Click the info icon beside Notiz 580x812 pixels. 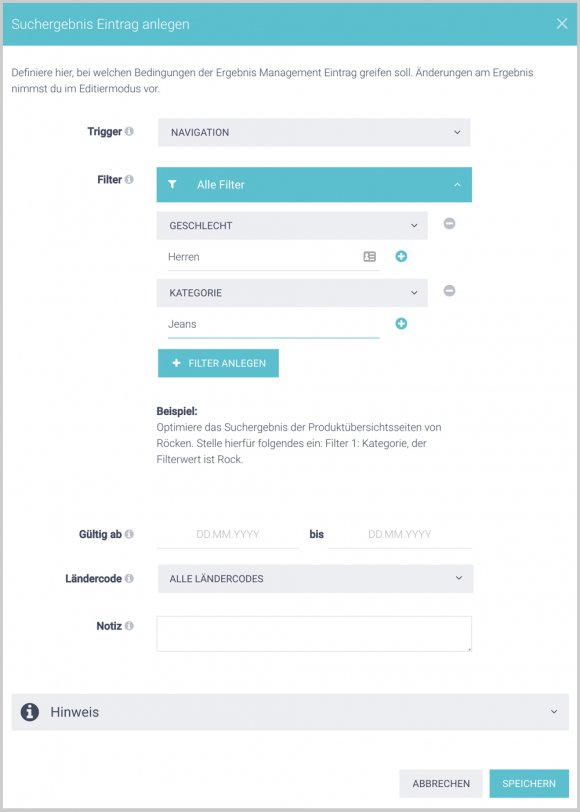tap(129, 626)
